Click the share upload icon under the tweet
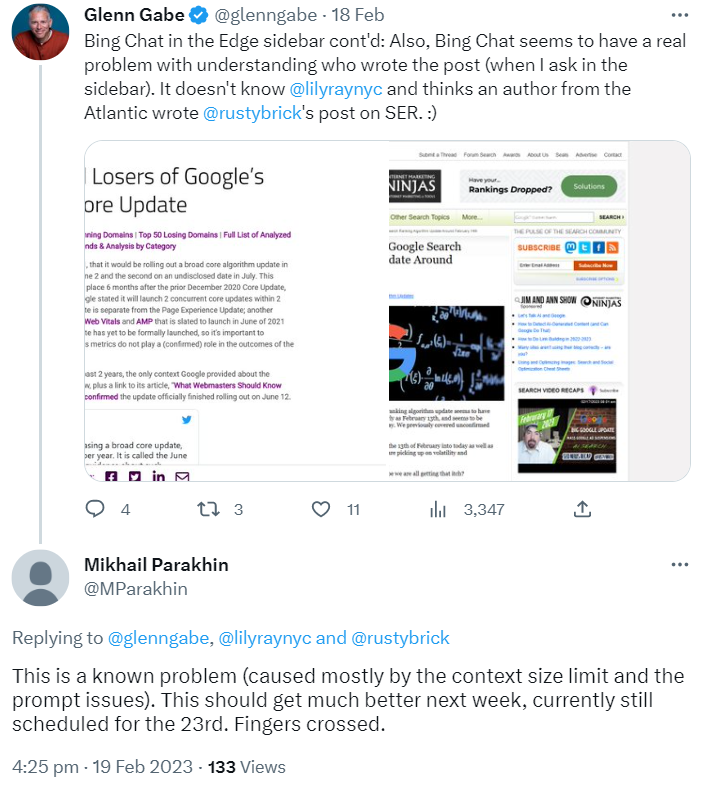707x793 pixels. [x=551, y=509]
